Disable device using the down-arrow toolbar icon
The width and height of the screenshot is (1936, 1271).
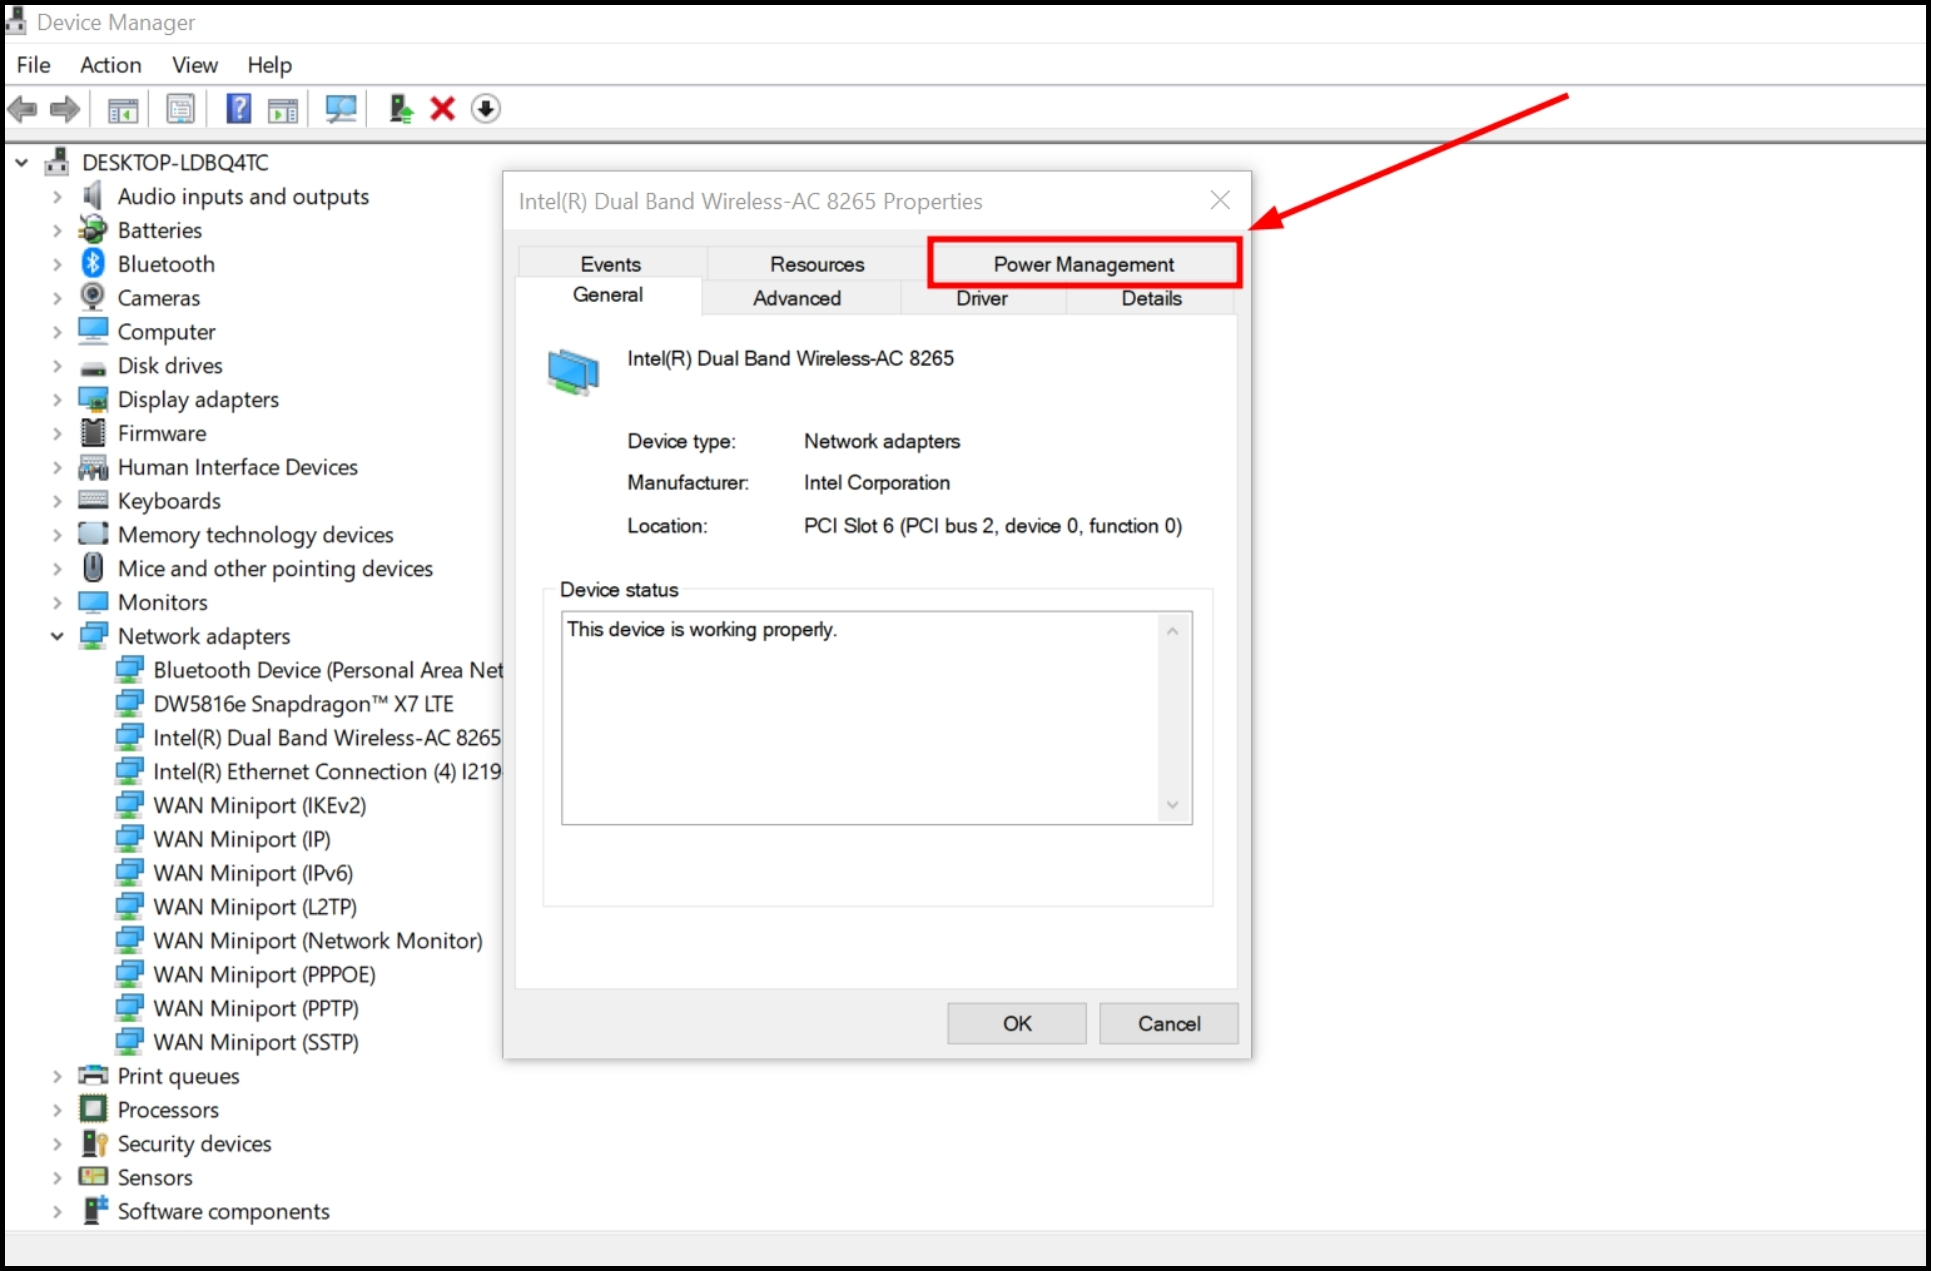tap(487, 109)
